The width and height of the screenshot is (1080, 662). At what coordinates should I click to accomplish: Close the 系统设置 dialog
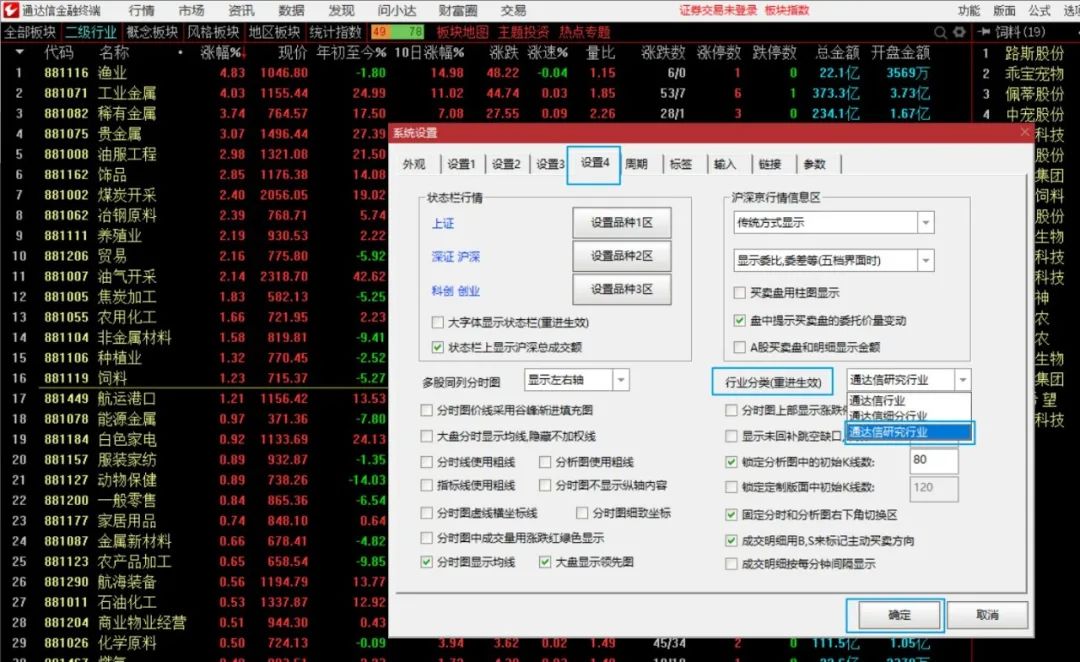pos(1025,132)
